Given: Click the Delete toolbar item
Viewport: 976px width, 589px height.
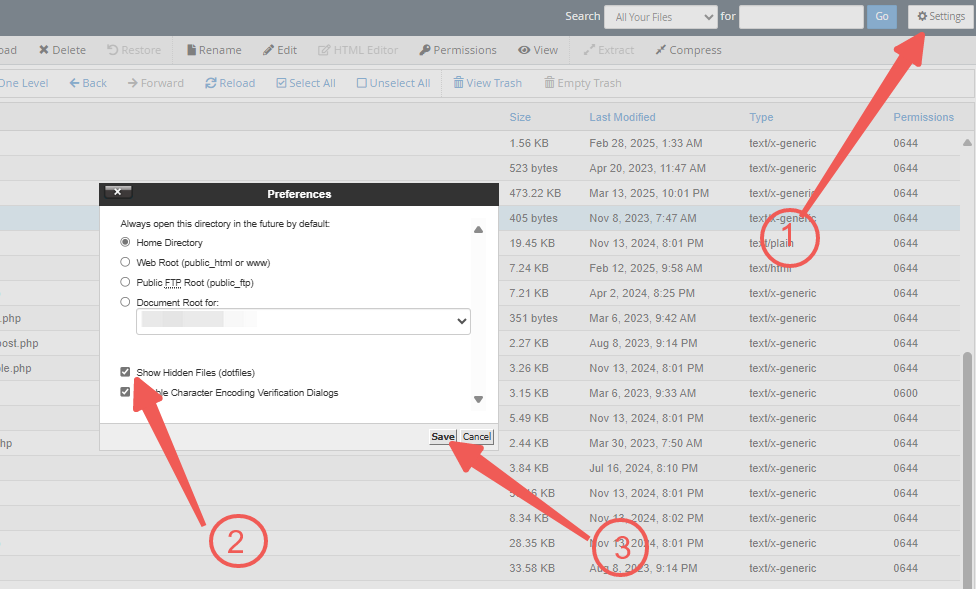Looking at the screenshot, I should (62, 50).
